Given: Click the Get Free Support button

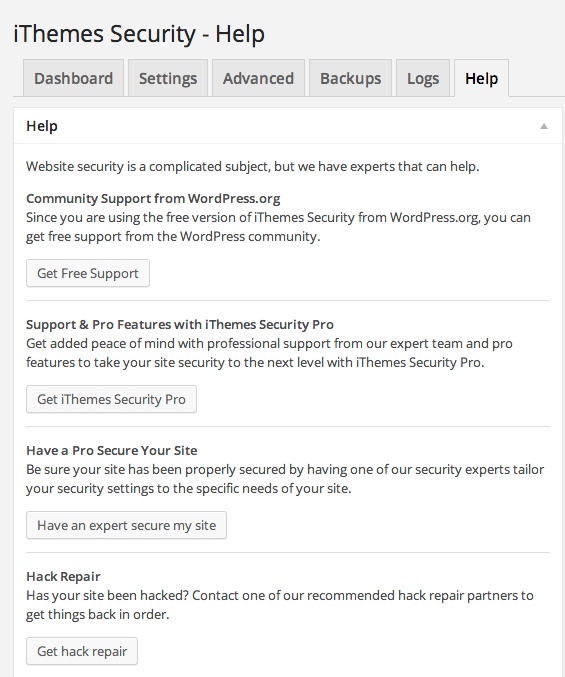Looking at the screenshot, I should [88, 273].
